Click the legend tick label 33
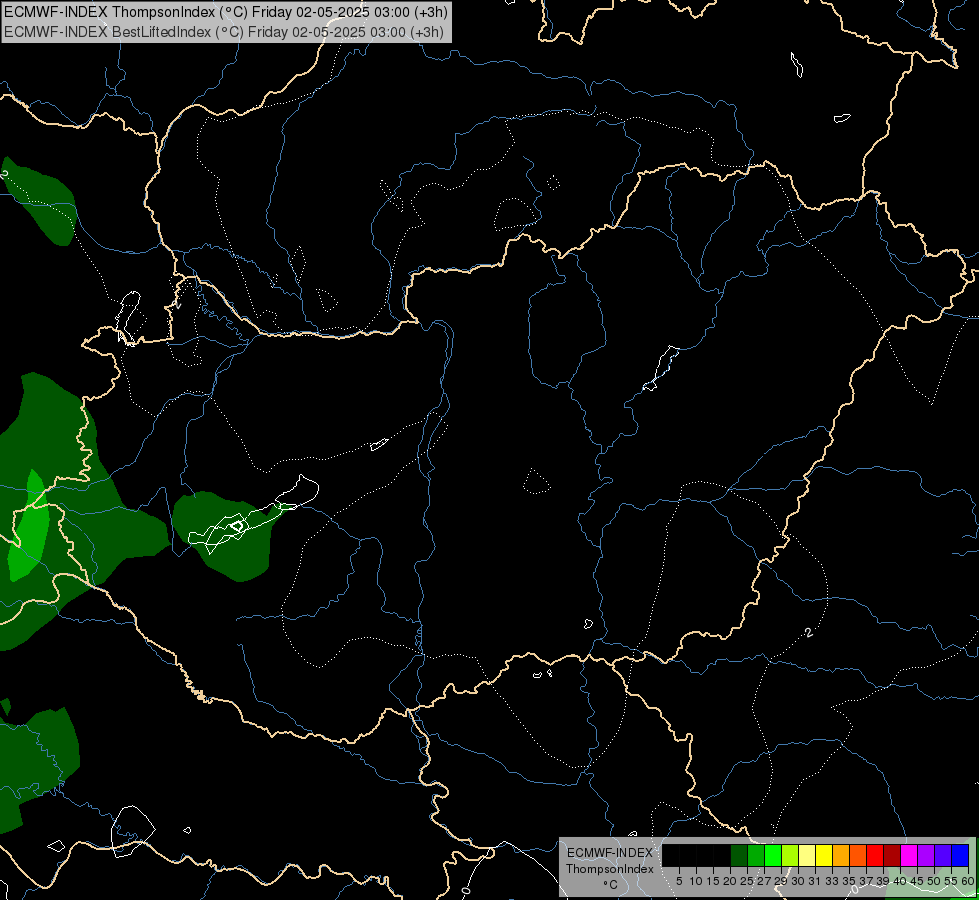Viewport: 979px width, 900px height. (832, 881)
